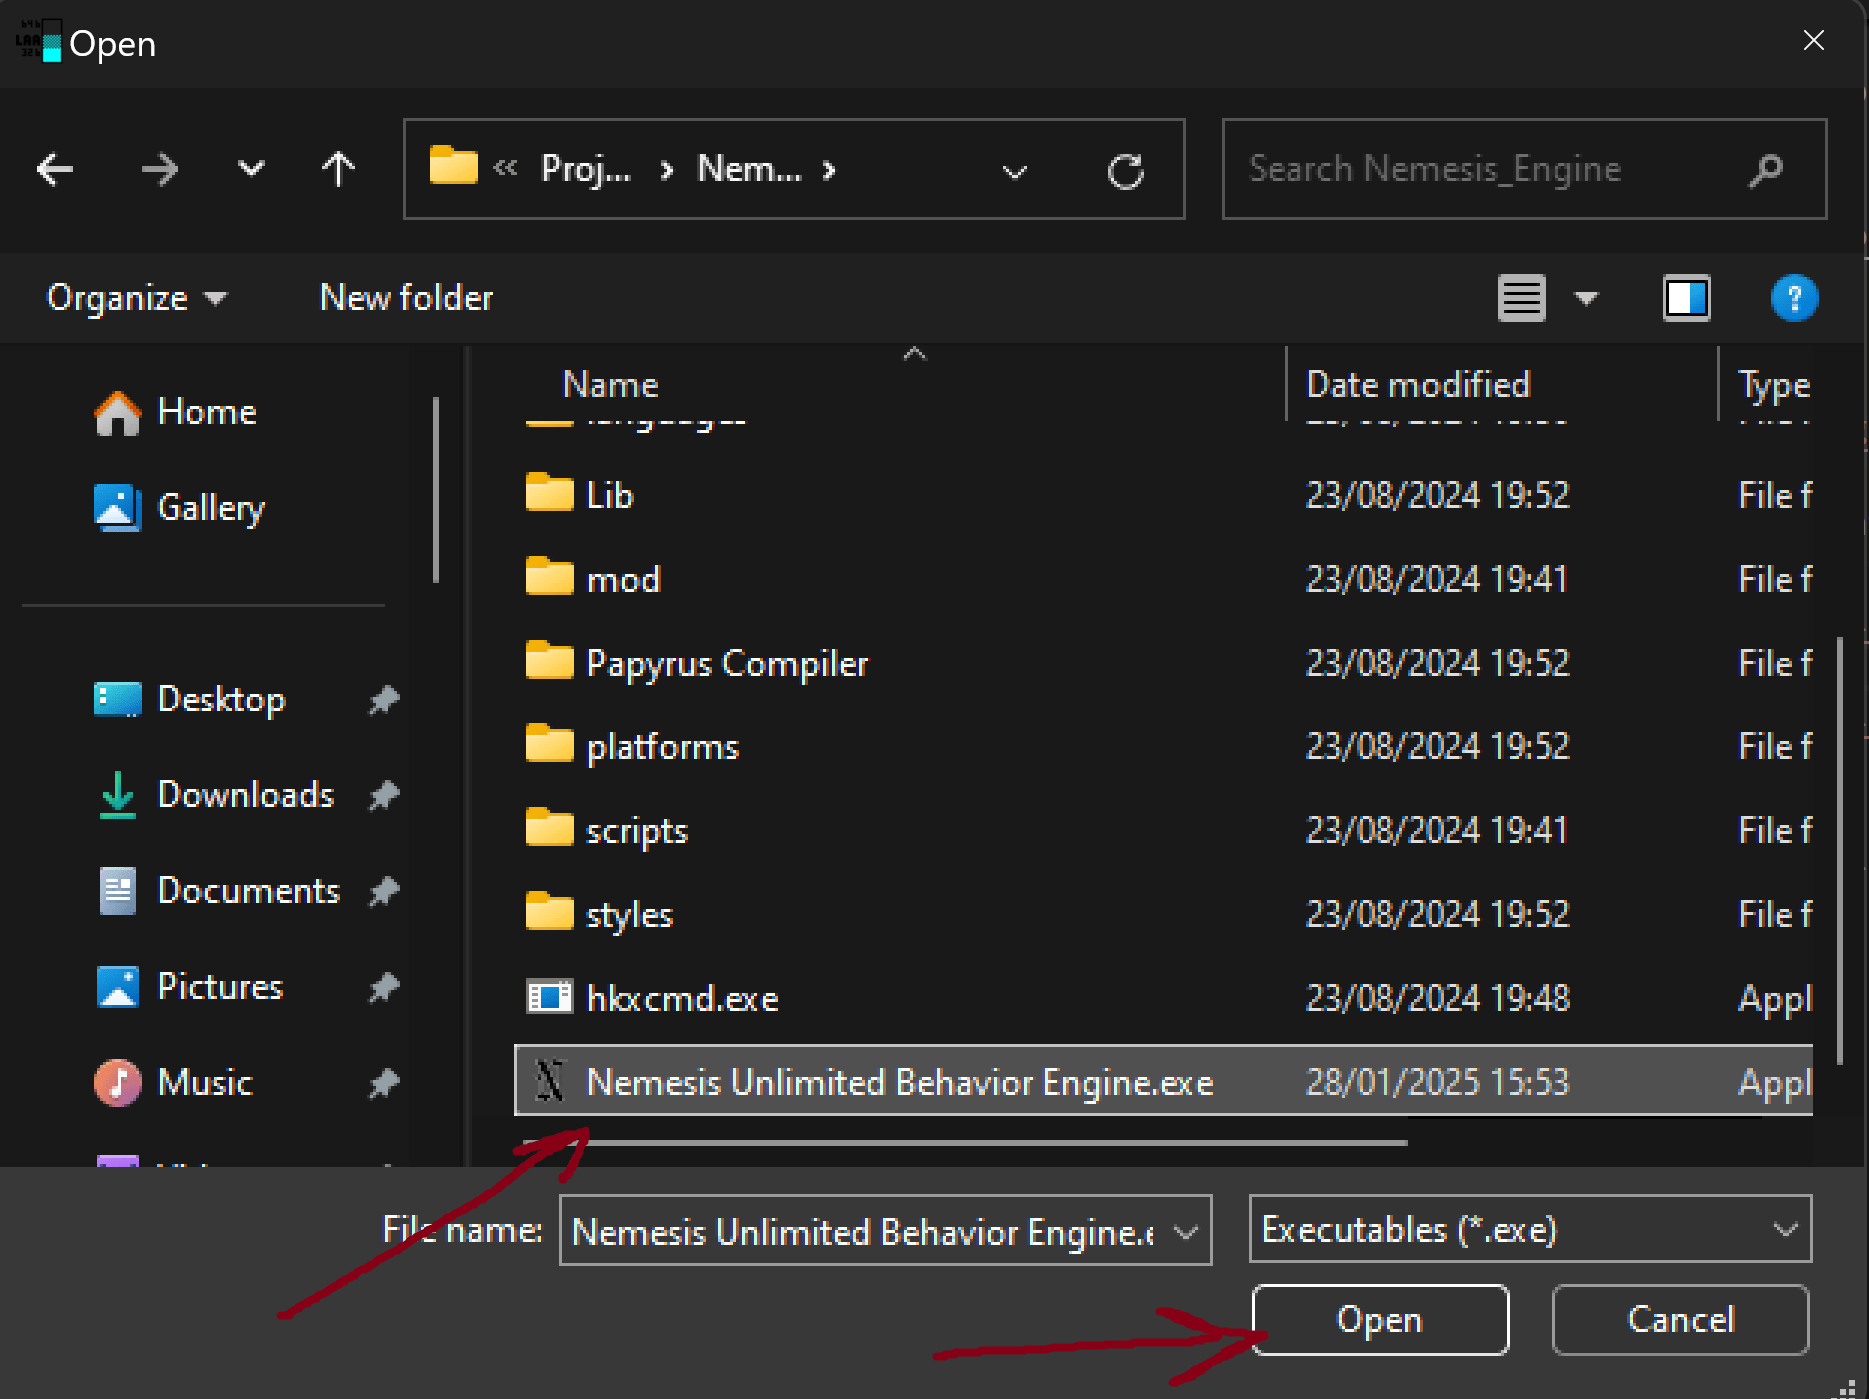Open the Executables file type dropdown
Screen dimensions: 1869x1399
click(1530, 1229)
